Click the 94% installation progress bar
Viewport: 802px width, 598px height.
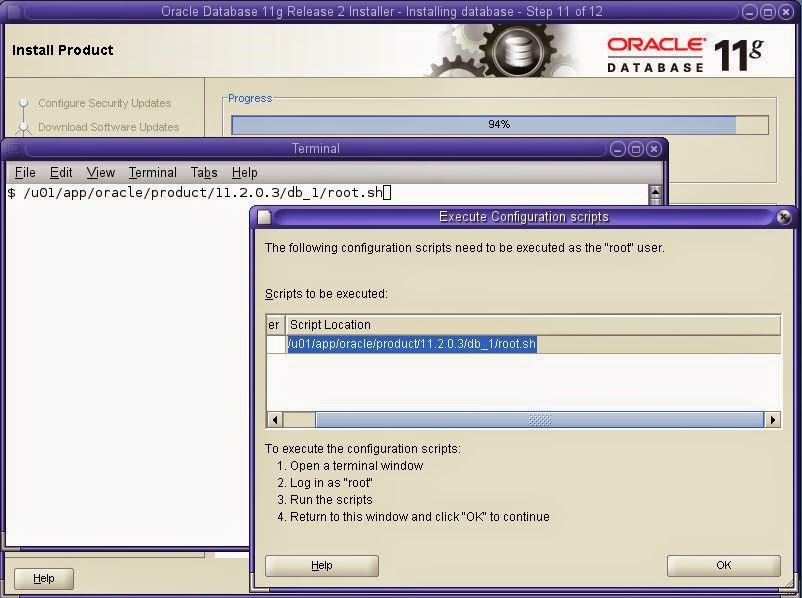(500, 124)
